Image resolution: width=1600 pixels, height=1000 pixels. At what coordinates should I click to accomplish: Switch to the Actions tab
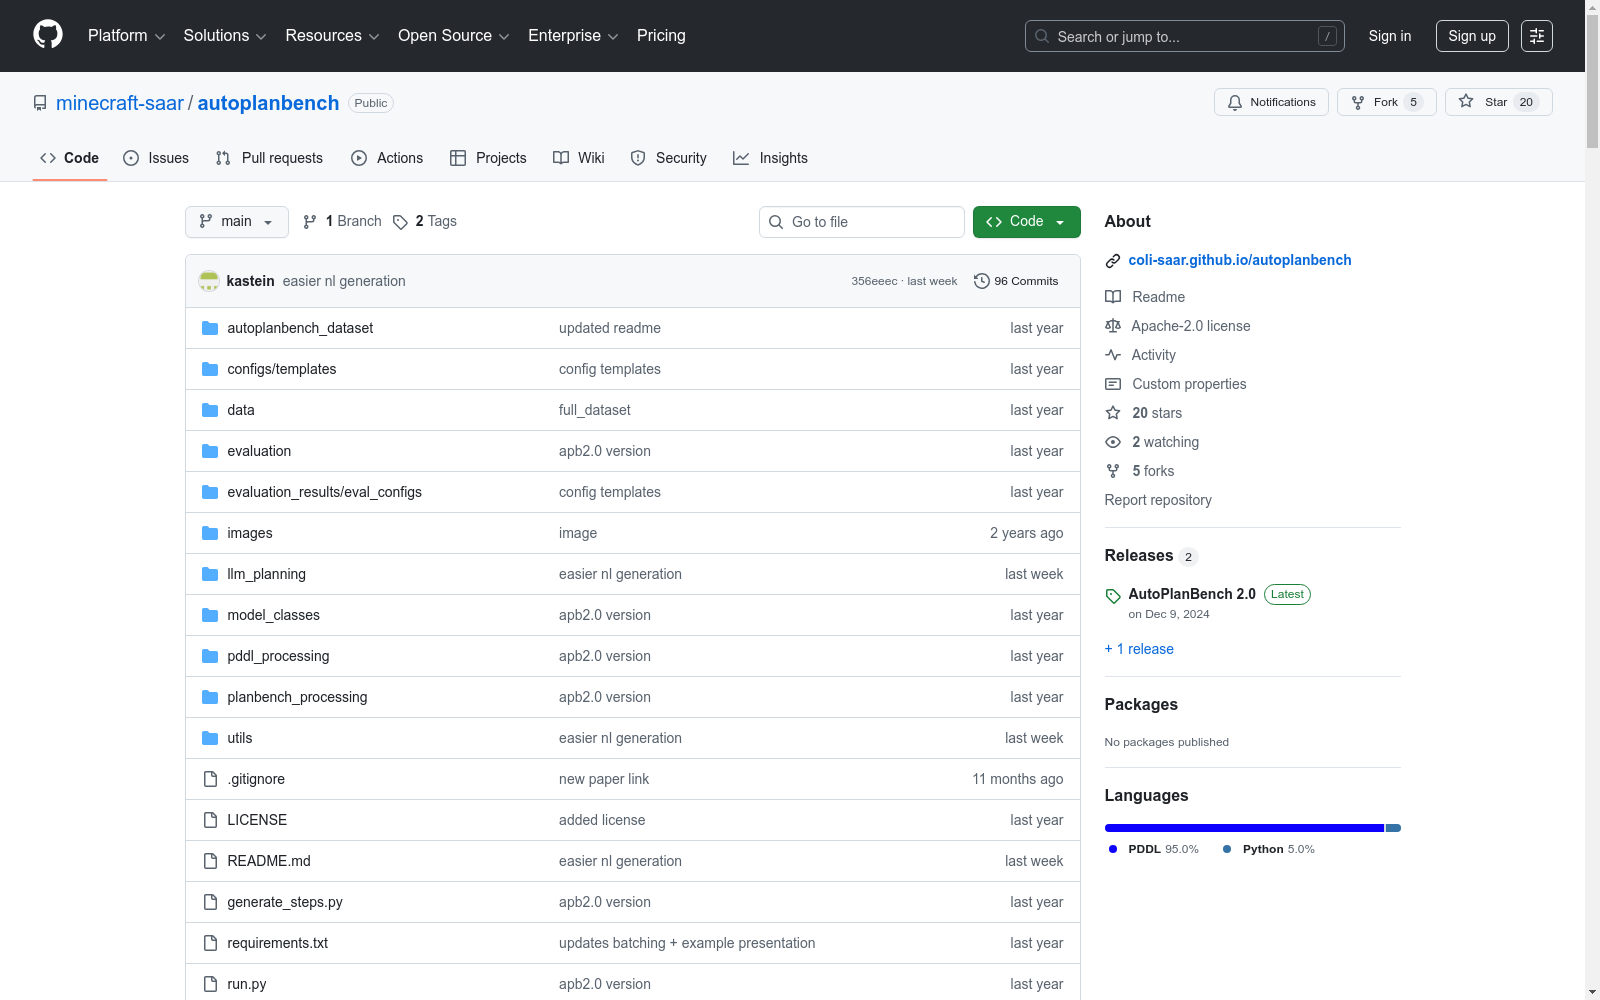387,158
